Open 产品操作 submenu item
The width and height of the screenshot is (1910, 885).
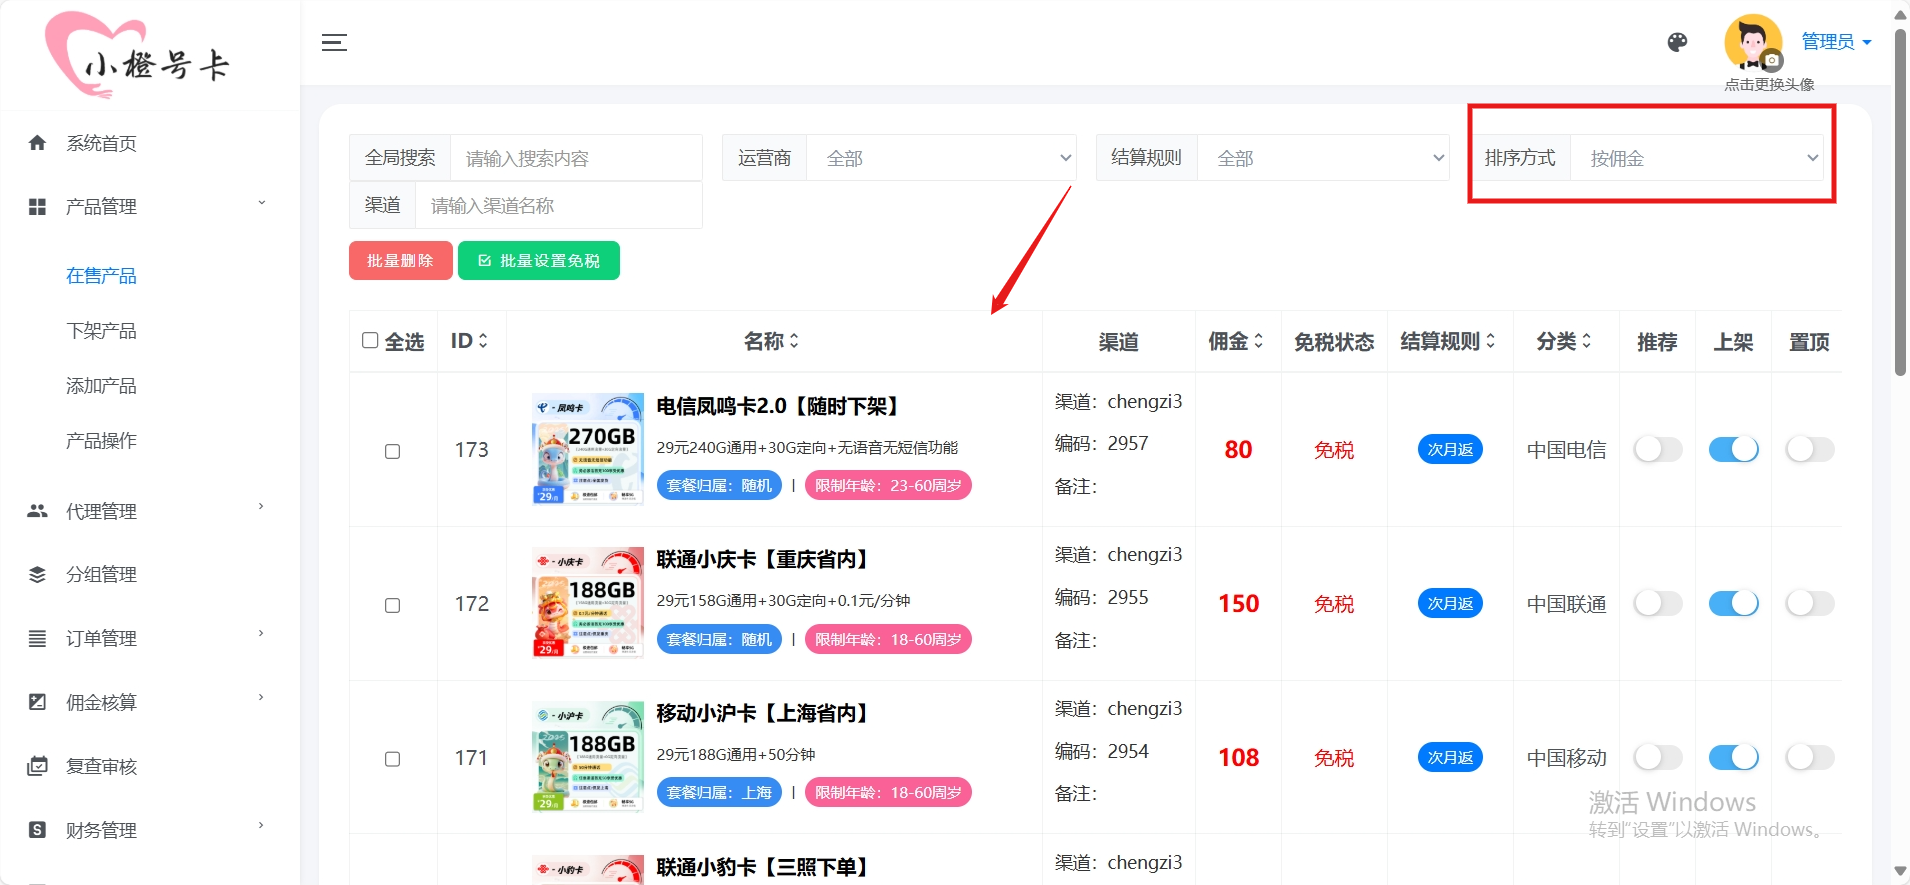click(101, 441)
